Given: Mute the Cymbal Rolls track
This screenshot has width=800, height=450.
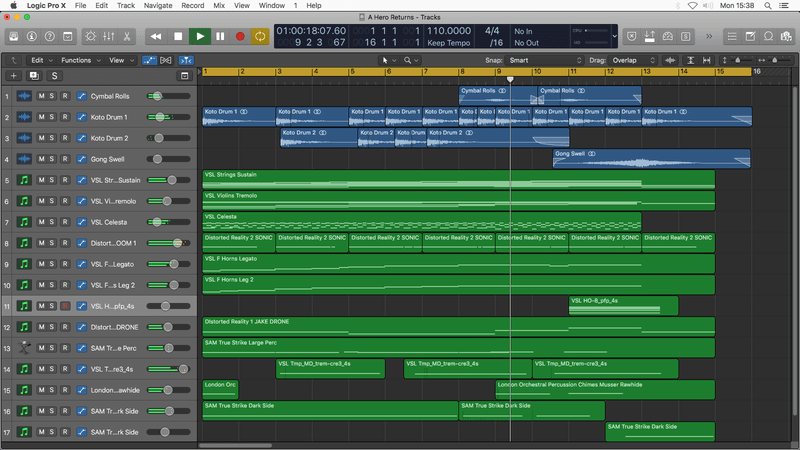Looking at the screenshot, I should pyautogui.click(x=41, y=96).
